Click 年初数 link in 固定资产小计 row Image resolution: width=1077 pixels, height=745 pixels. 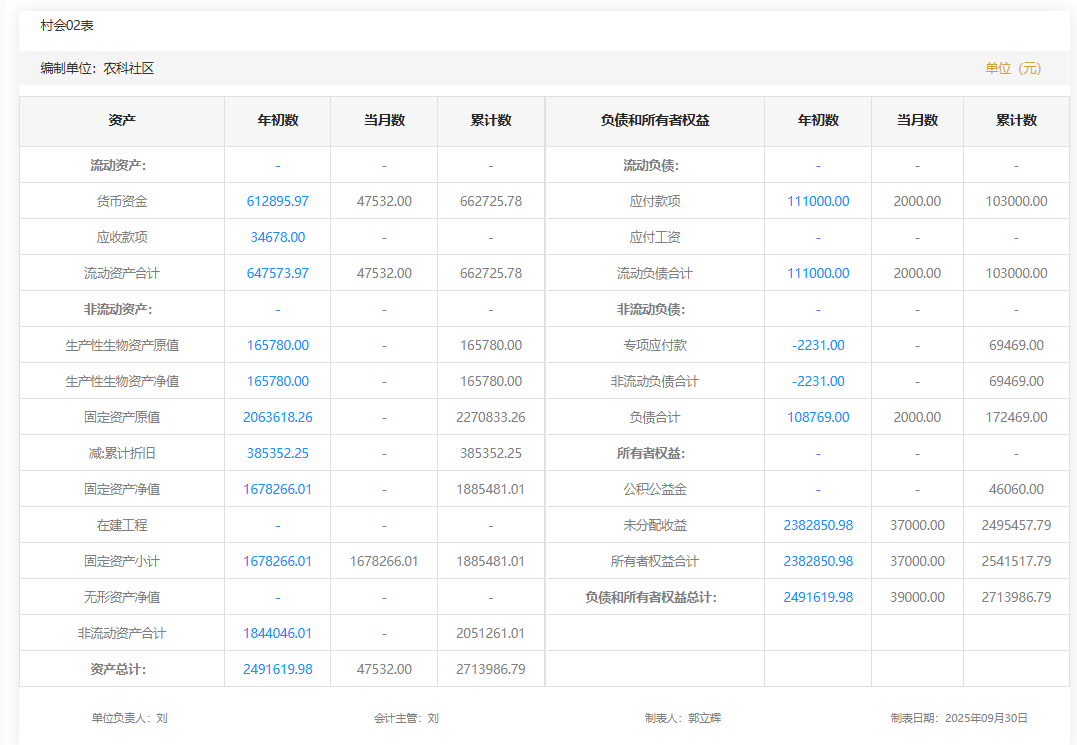coord(277,561)
